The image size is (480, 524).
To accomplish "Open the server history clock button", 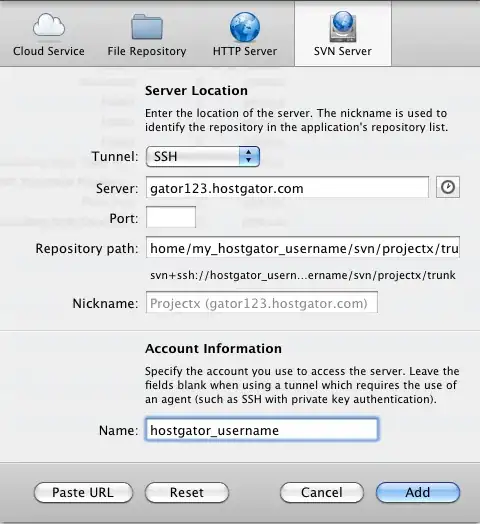I will click(448, 187).
